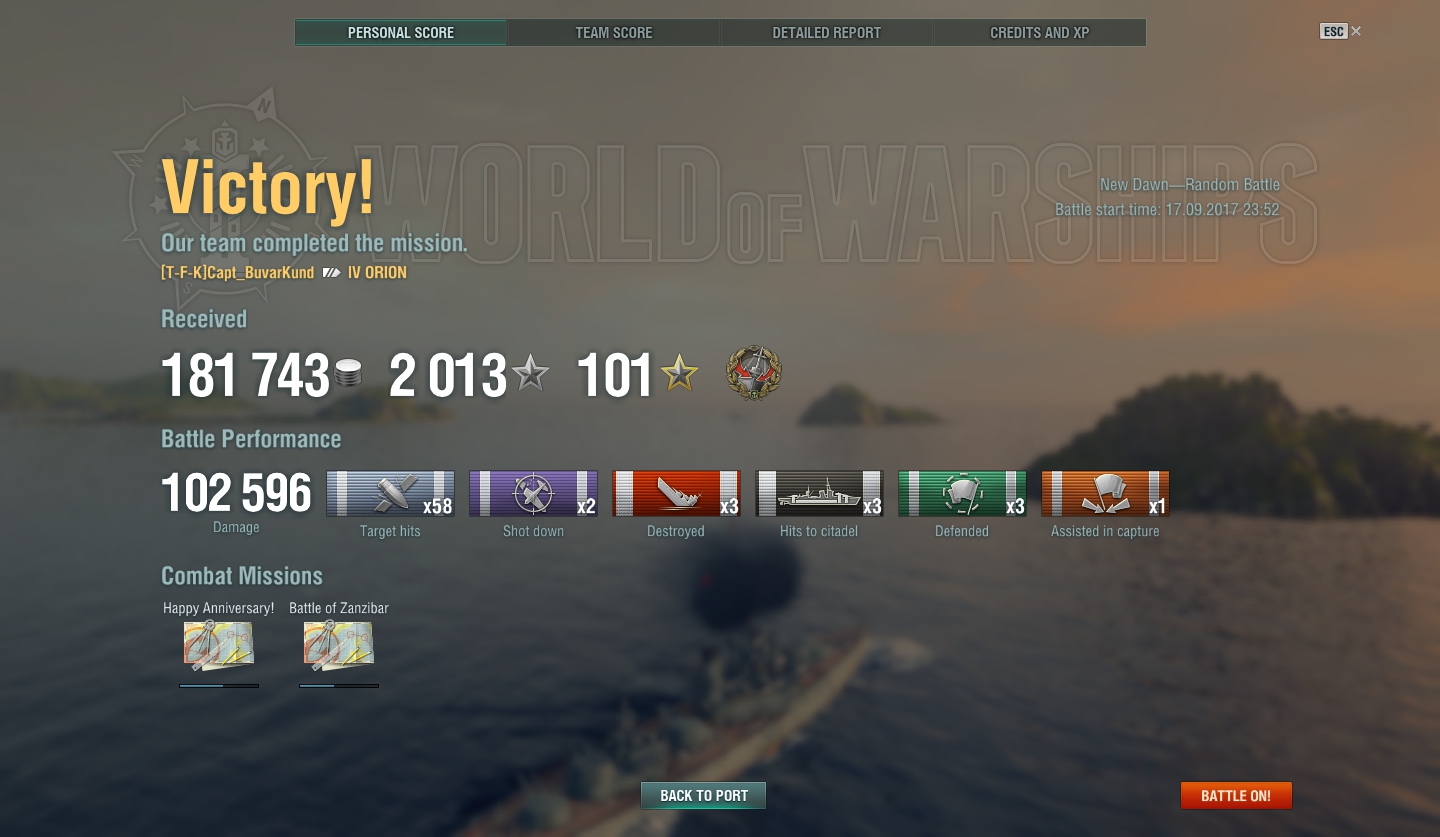Click the Destroyed ships ribbon icon

tap(676, 494)
